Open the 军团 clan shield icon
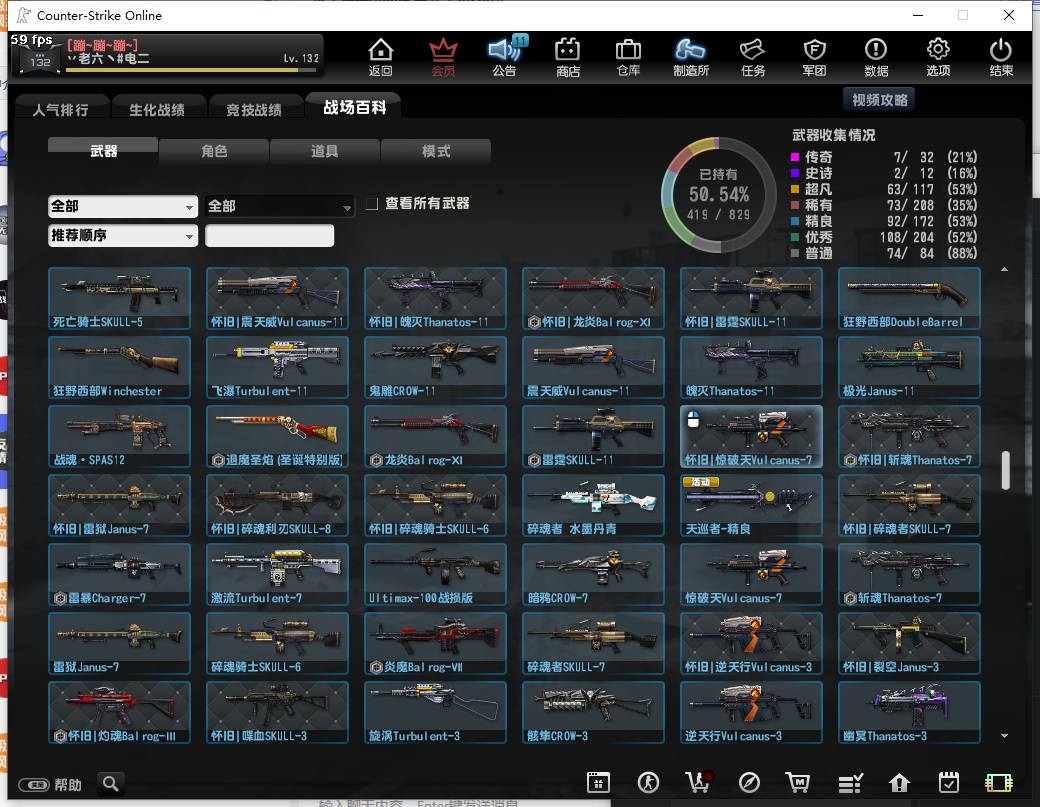Image resolution: width=1040 pixels, height=807 pixels. click(814, 56)
